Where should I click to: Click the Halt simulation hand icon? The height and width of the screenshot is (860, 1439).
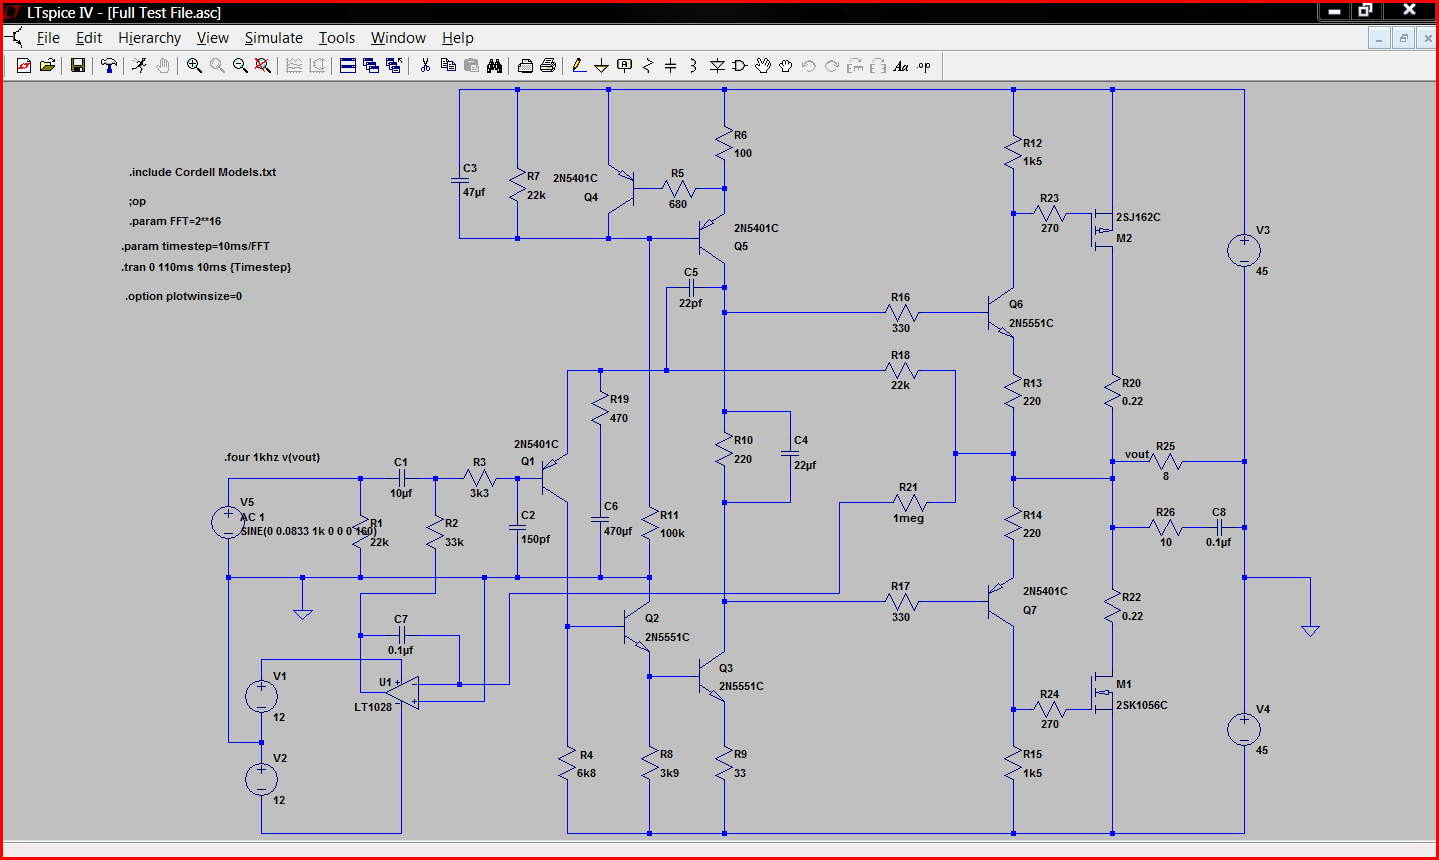[162, 66]
